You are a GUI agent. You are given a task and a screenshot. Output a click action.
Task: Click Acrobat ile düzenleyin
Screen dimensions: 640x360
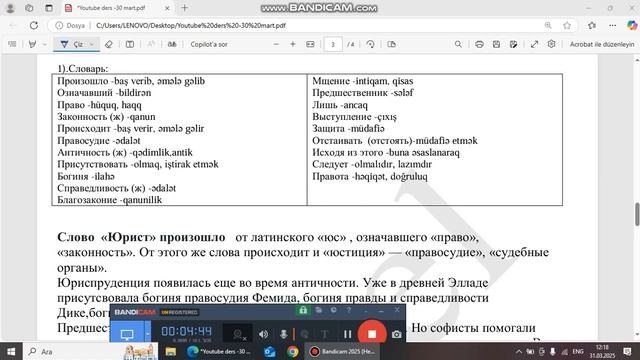tap(602, 44)
